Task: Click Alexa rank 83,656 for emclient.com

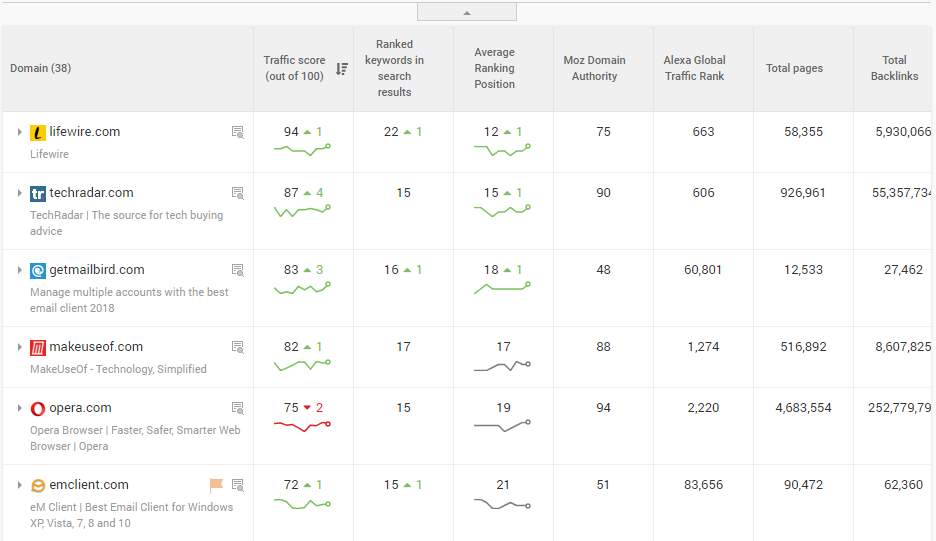Action: (703, 485)
